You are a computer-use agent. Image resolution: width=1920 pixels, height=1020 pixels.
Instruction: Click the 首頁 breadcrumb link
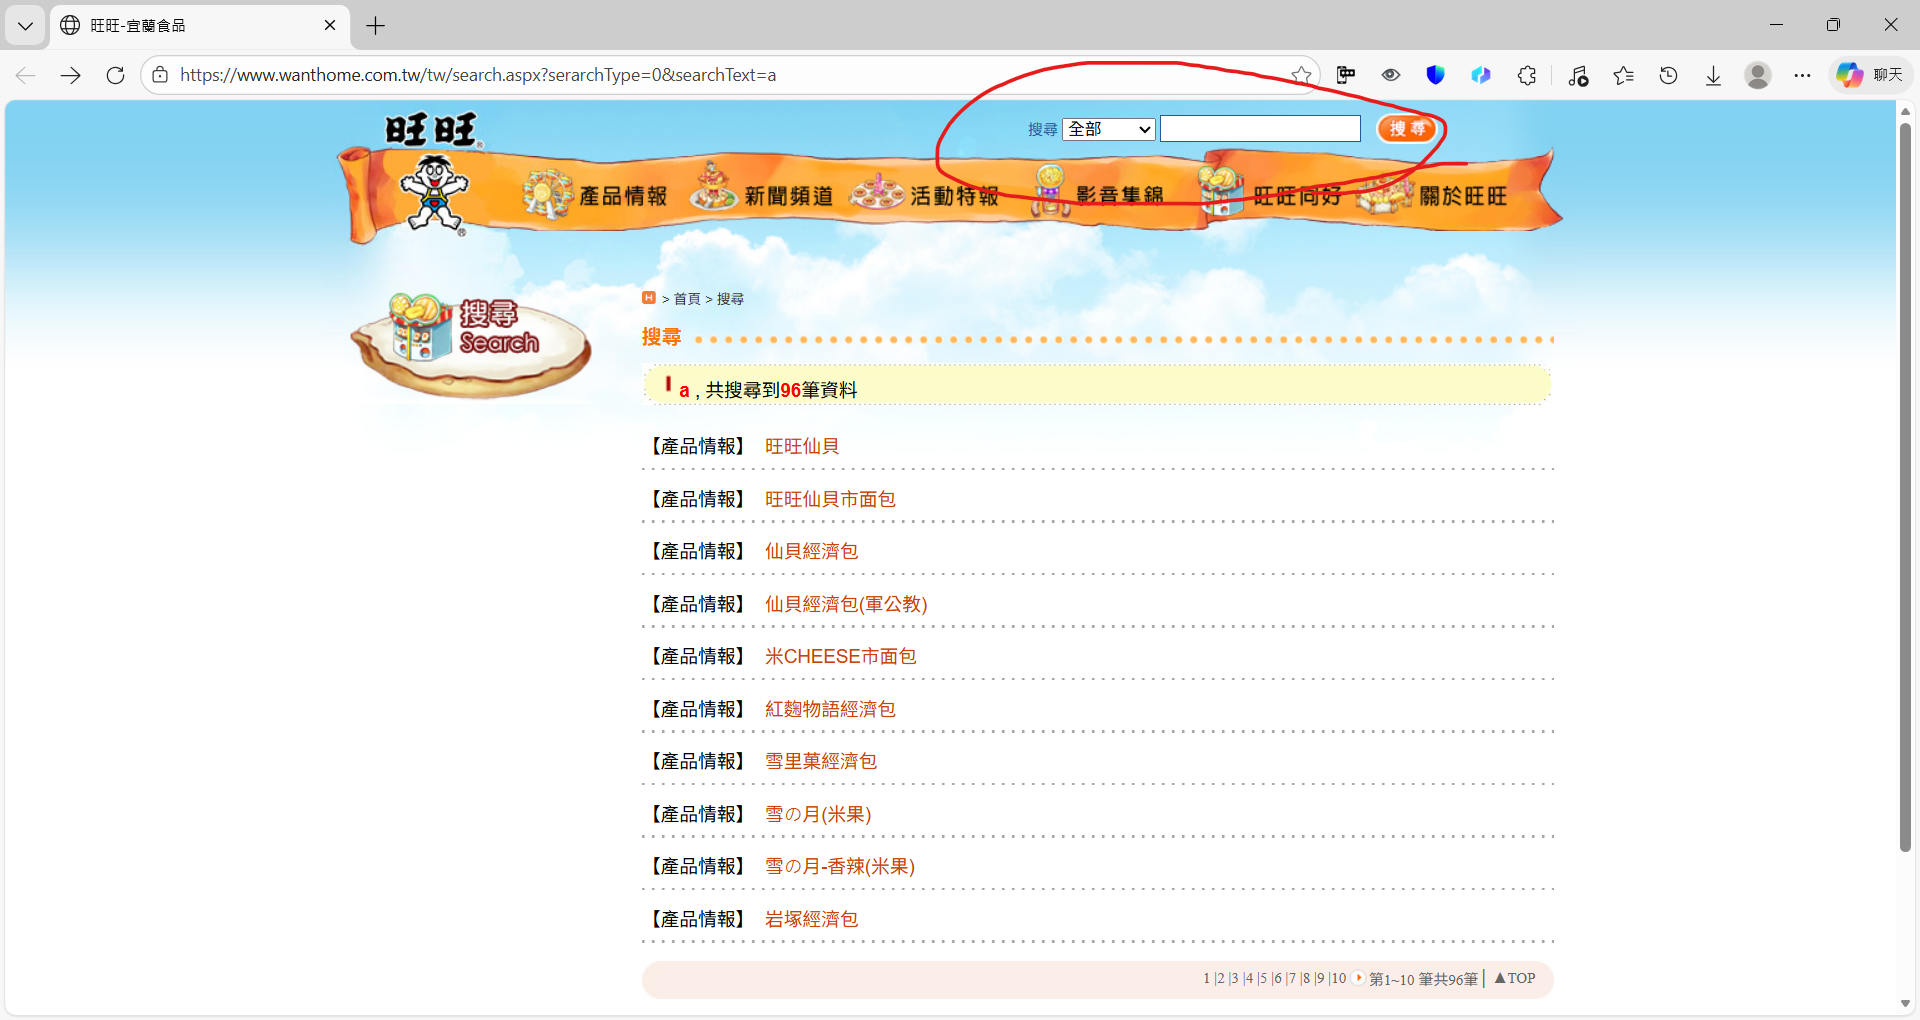687,299
